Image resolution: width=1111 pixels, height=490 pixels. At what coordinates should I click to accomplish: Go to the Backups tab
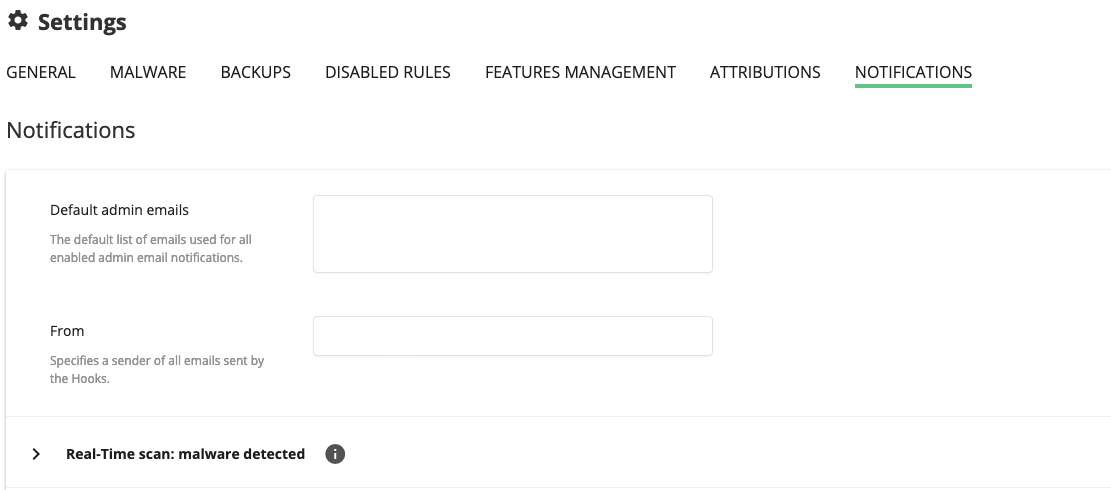tap(255, 72)
